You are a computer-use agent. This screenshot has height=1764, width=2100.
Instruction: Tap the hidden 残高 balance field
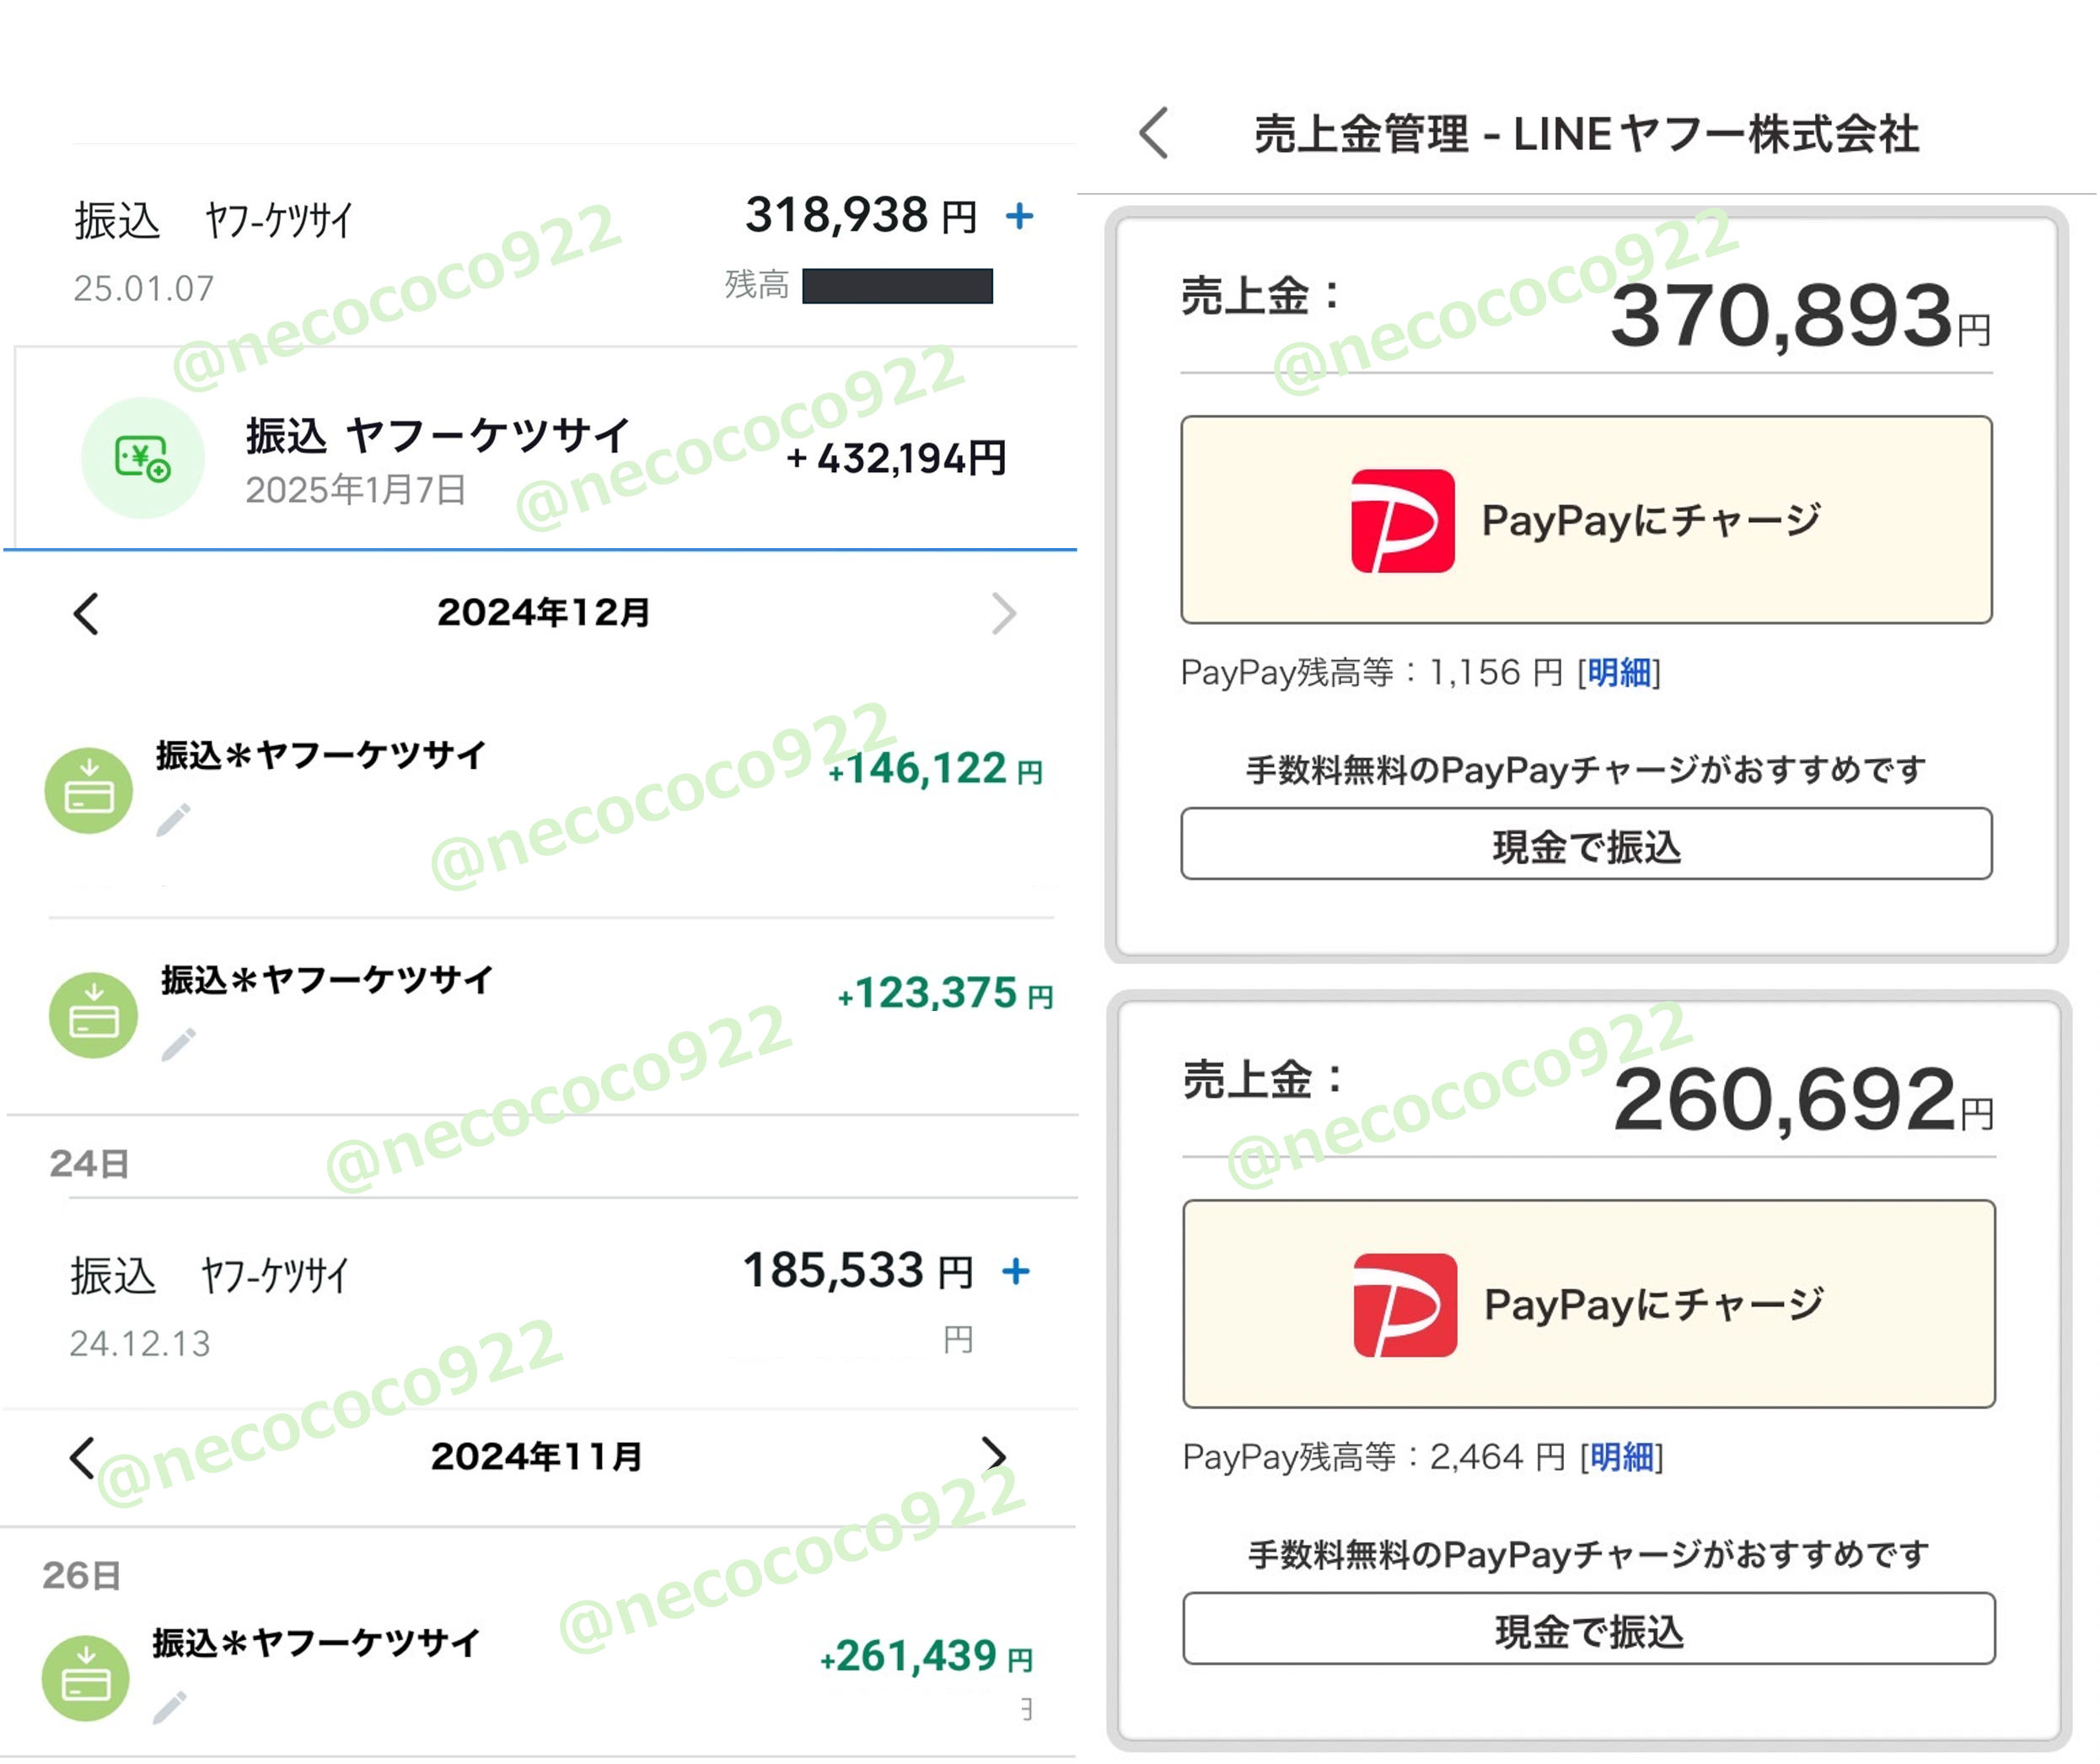[897, 286]
